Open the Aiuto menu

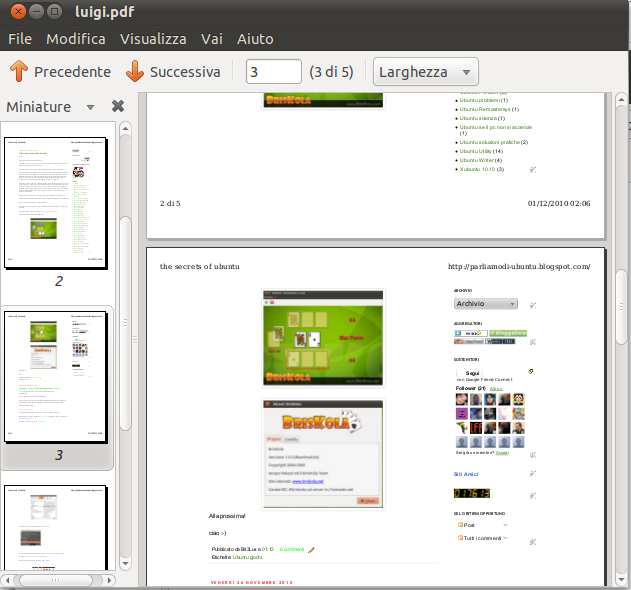point(255,39)
